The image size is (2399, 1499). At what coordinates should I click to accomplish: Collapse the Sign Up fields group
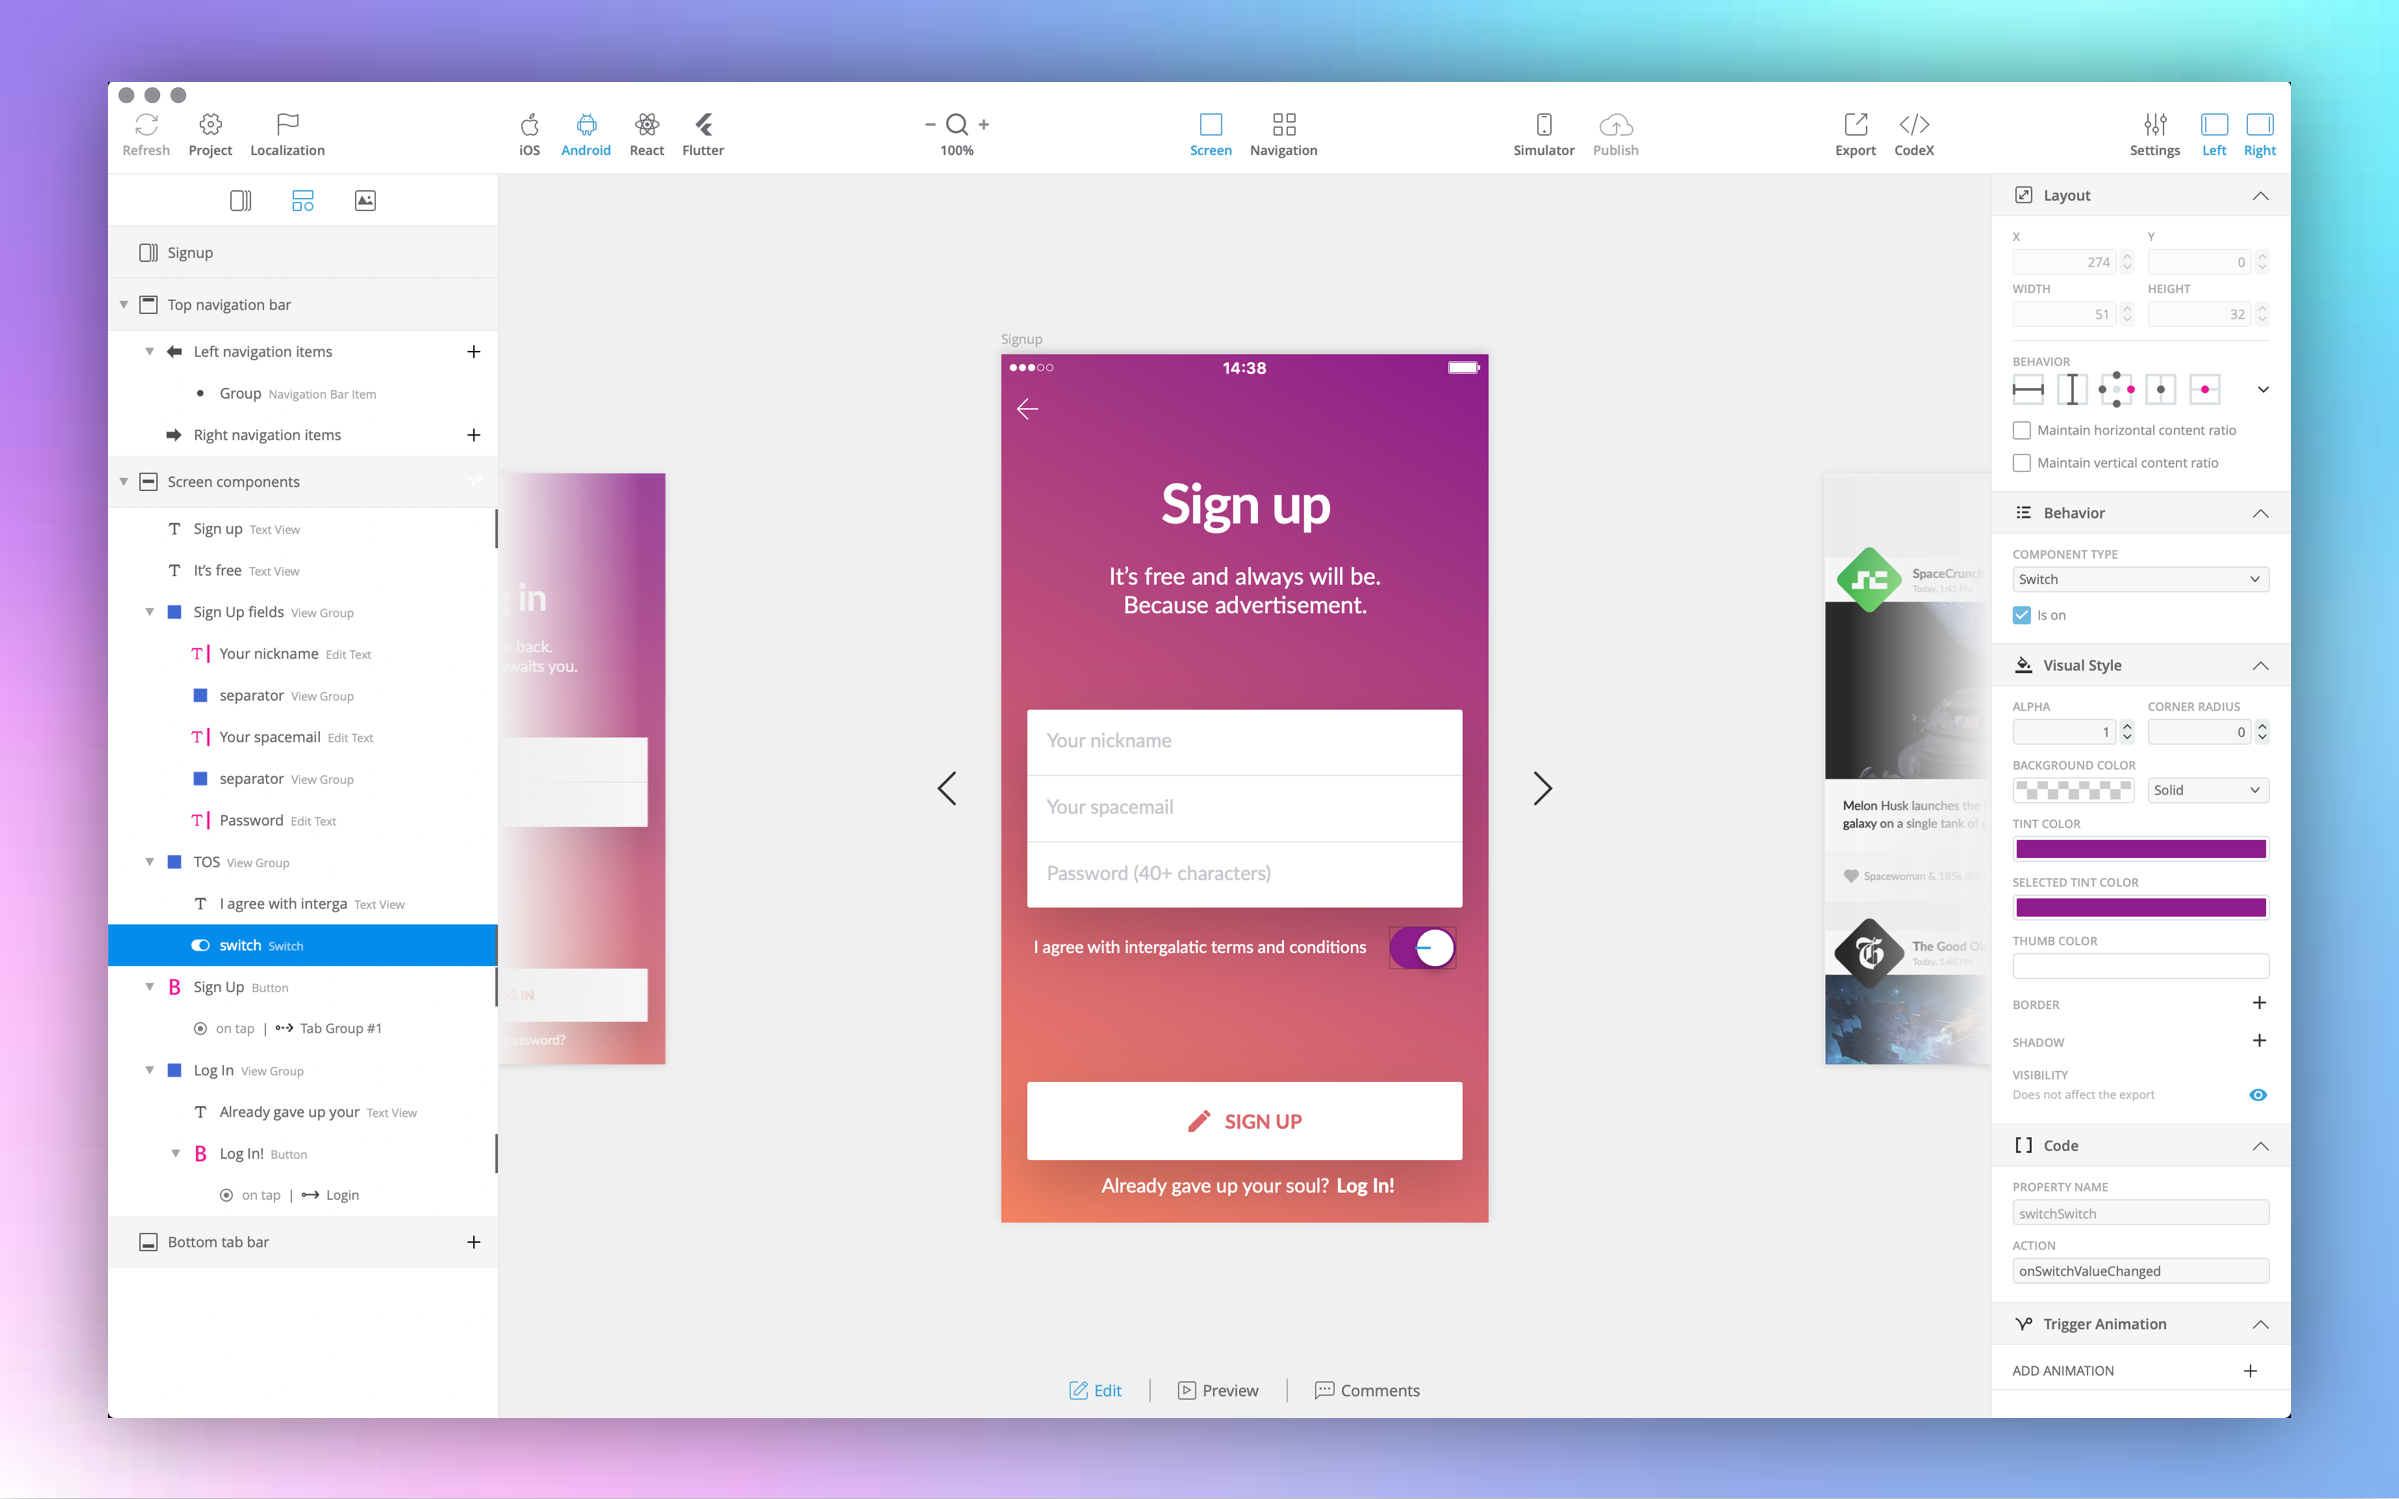click(x=150, y=612)
